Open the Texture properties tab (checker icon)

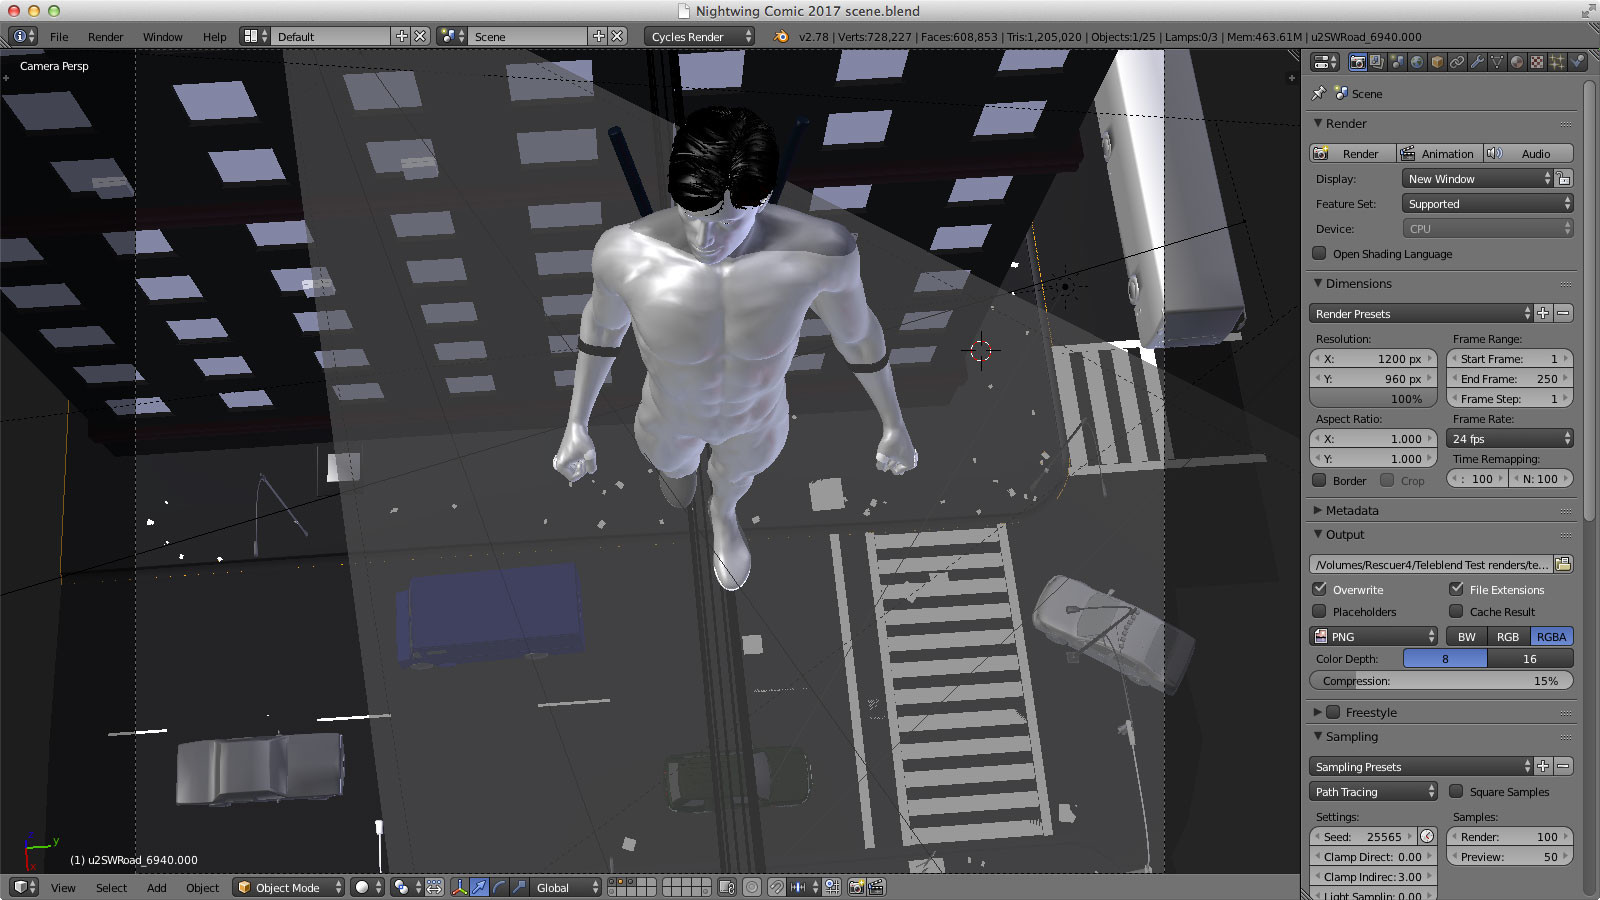(1537, 62)
